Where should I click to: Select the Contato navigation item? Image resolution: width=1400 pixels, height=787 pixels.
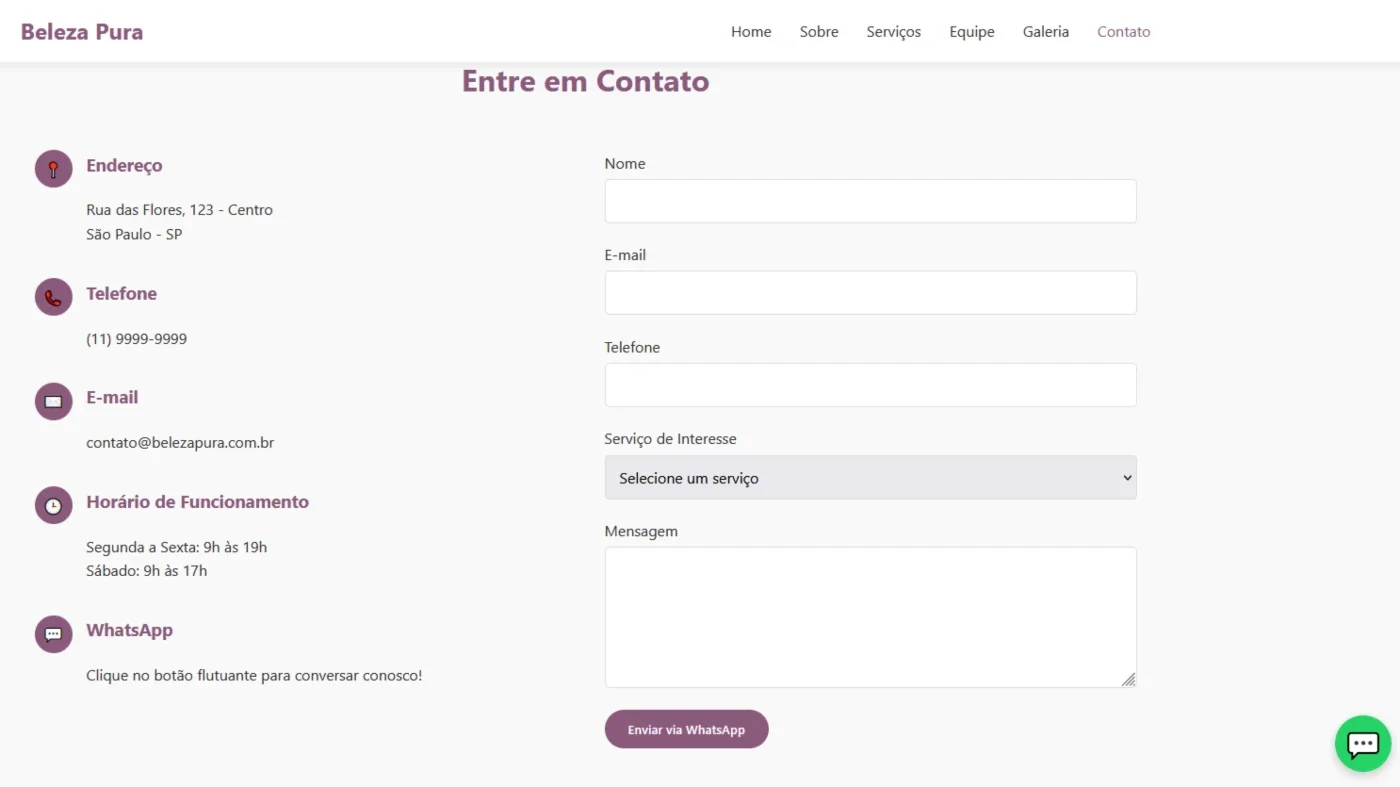[x=1124, y=32]
